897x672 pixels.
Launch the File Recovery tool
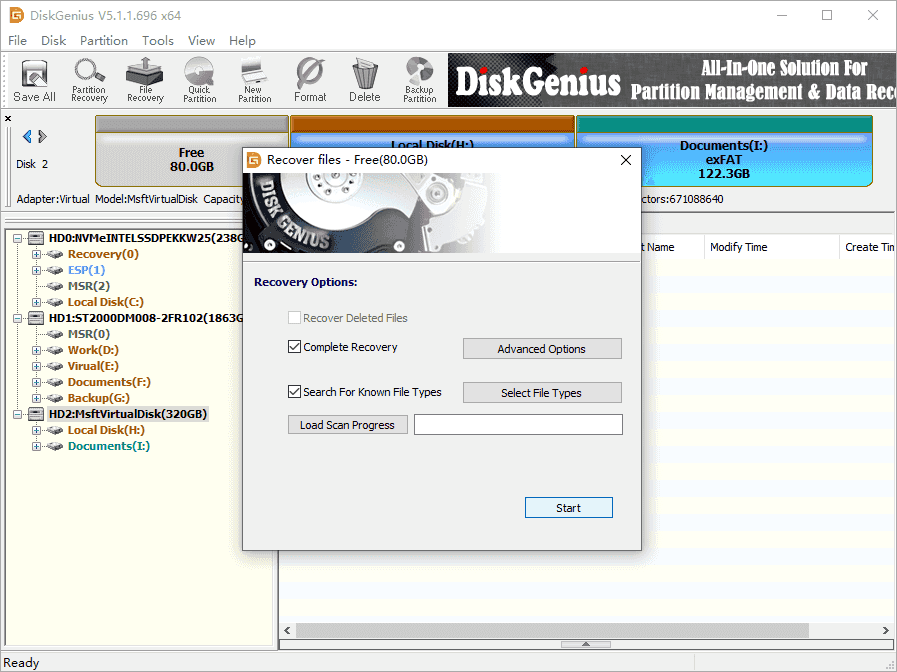coord(145,80)
